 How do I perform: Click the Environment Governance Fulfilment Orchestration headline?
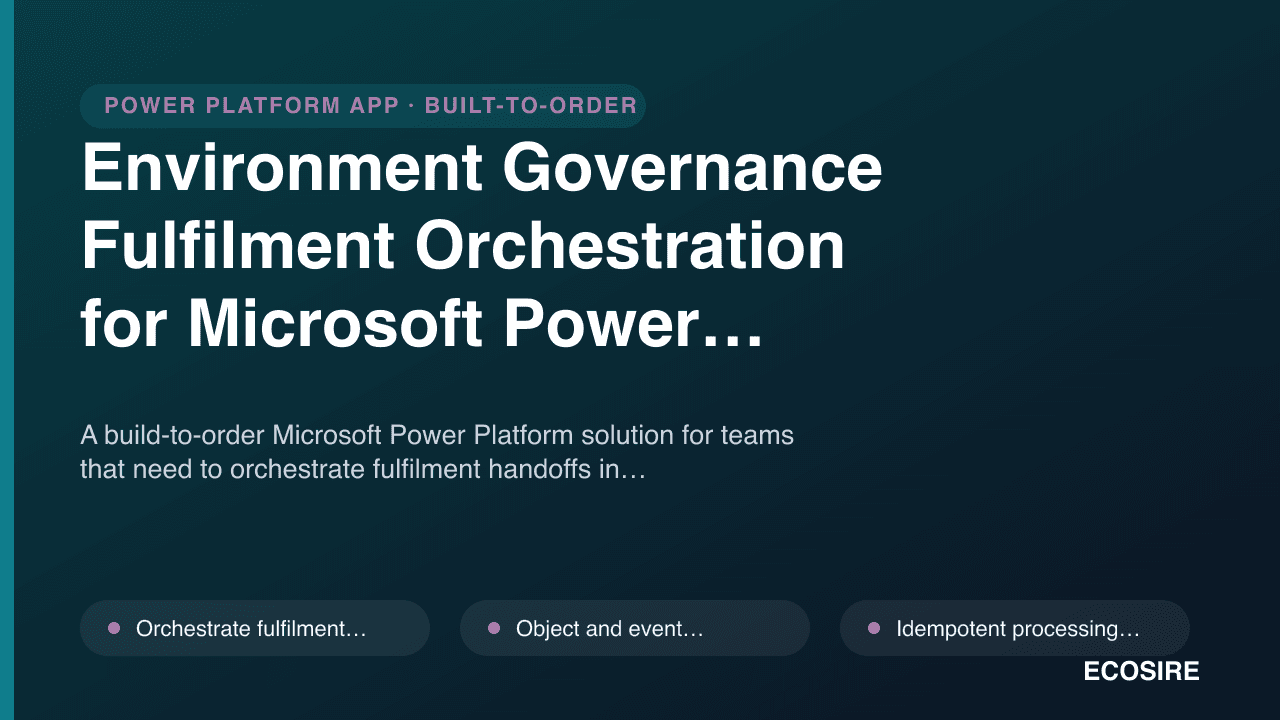point(481,247)
